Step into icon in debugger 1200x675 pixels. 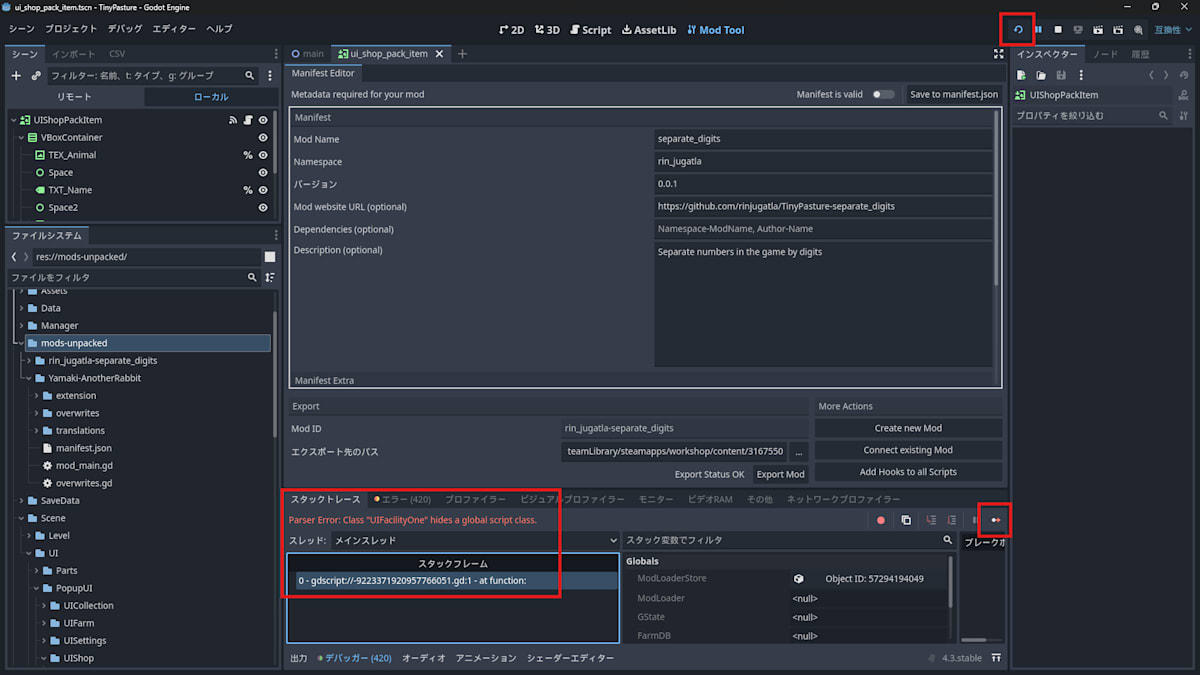coord(931,520)
